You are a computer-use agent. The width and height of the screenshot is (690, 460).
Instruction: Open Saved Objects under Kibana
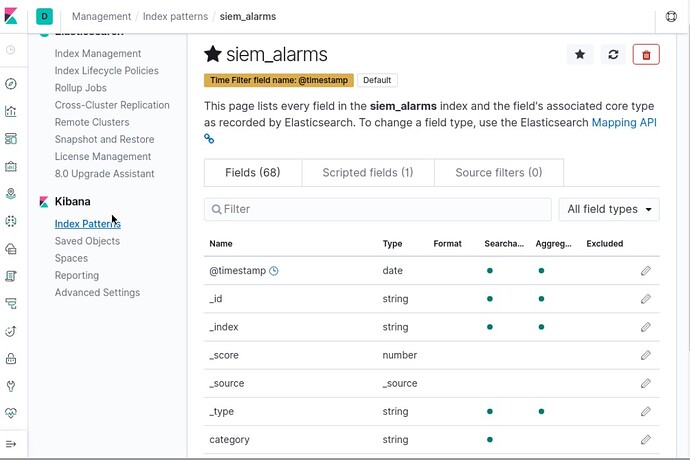pos(87,241)
